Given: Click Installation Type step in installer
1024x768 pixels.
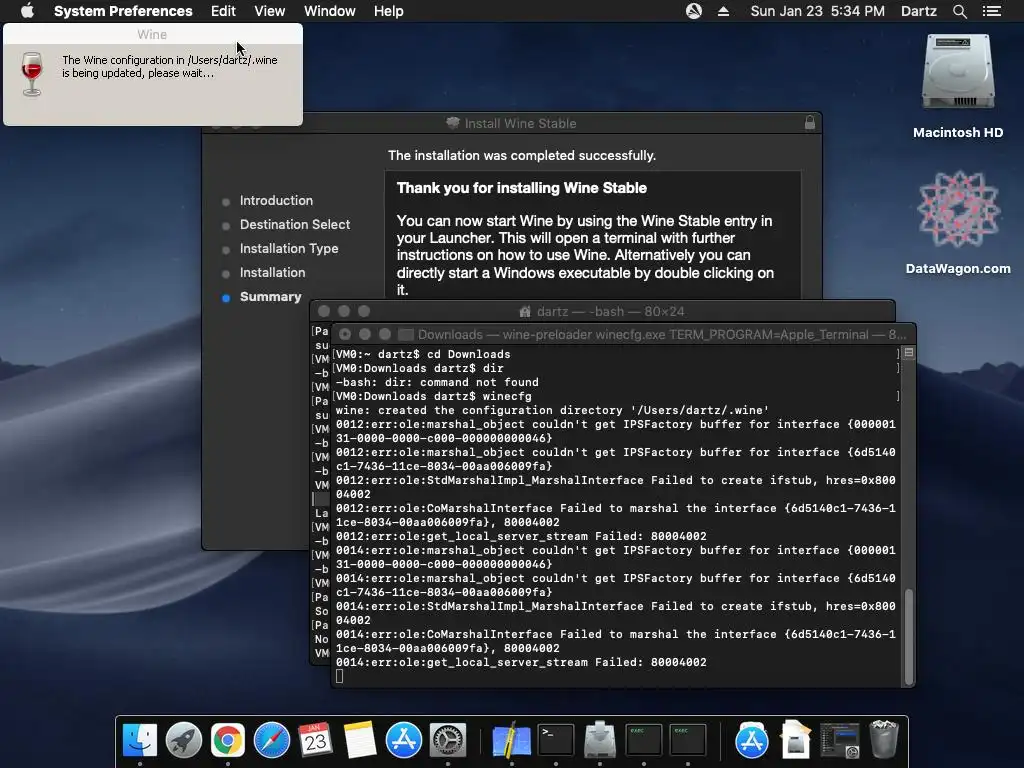Looking at the screenshot, I should 289,249.
